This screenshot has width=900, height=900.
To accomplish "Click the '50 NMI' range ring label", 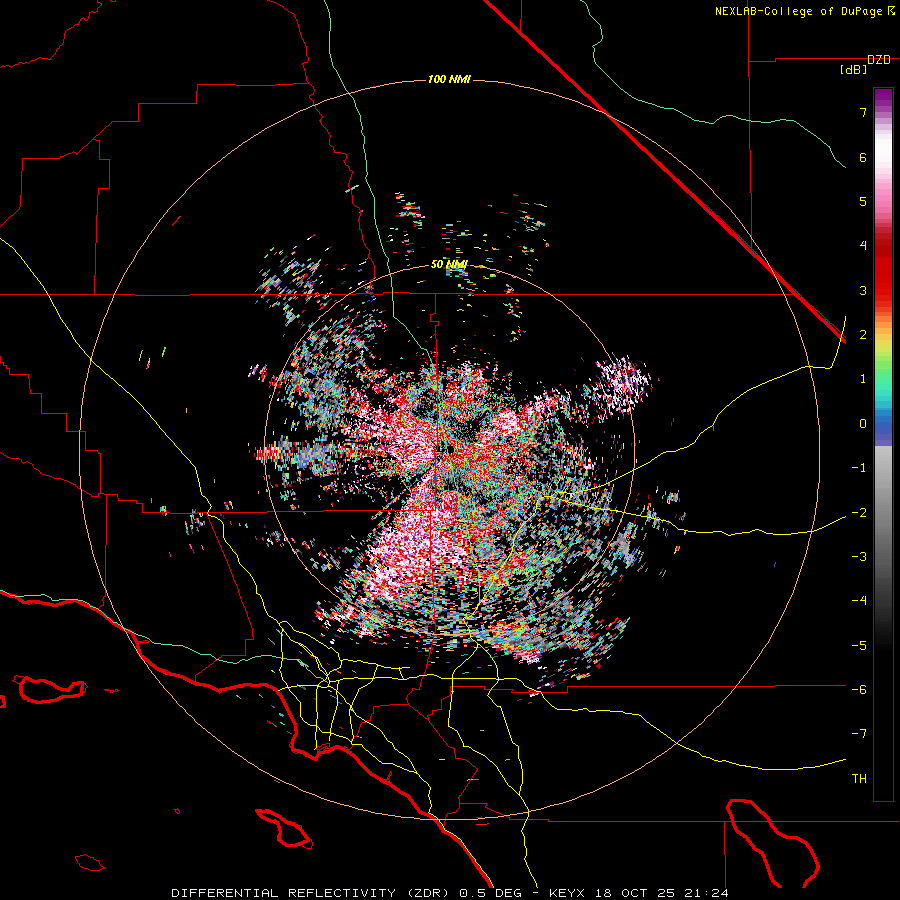I will (449, 264).
